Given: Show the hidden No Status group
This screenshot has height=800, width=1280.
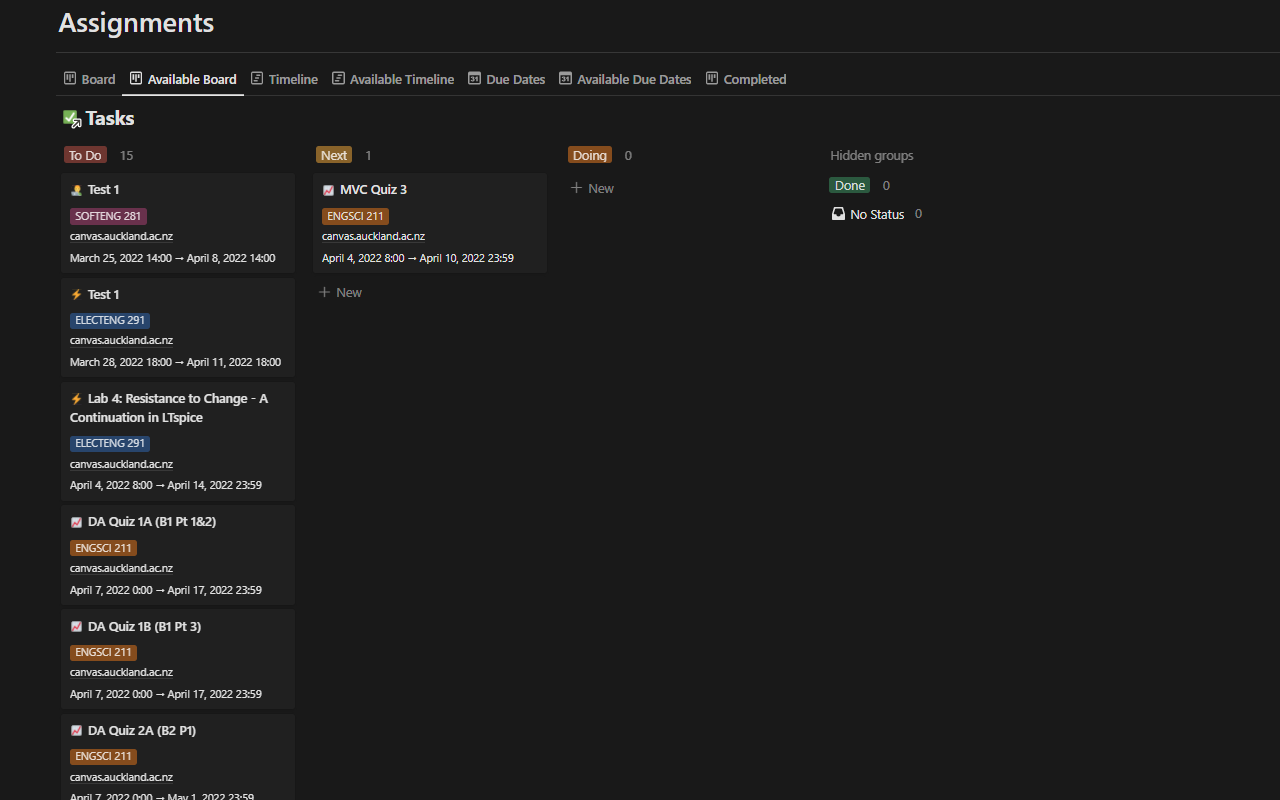Looking at the screenshot, I should click(877, 214).
